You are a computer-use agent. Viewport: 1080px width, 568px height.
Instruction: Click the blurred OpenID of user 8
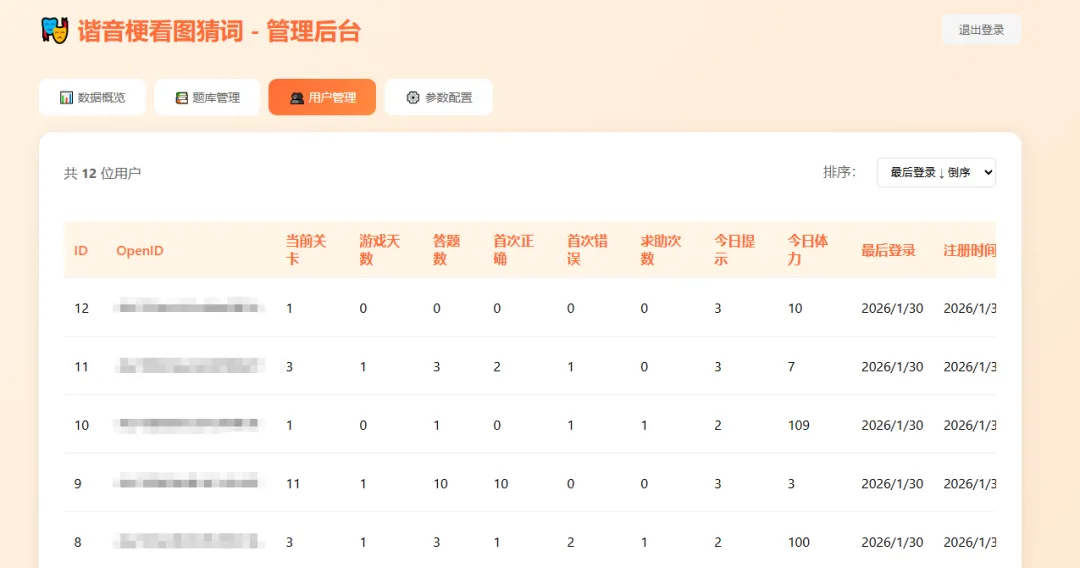[x=189, y=541]
